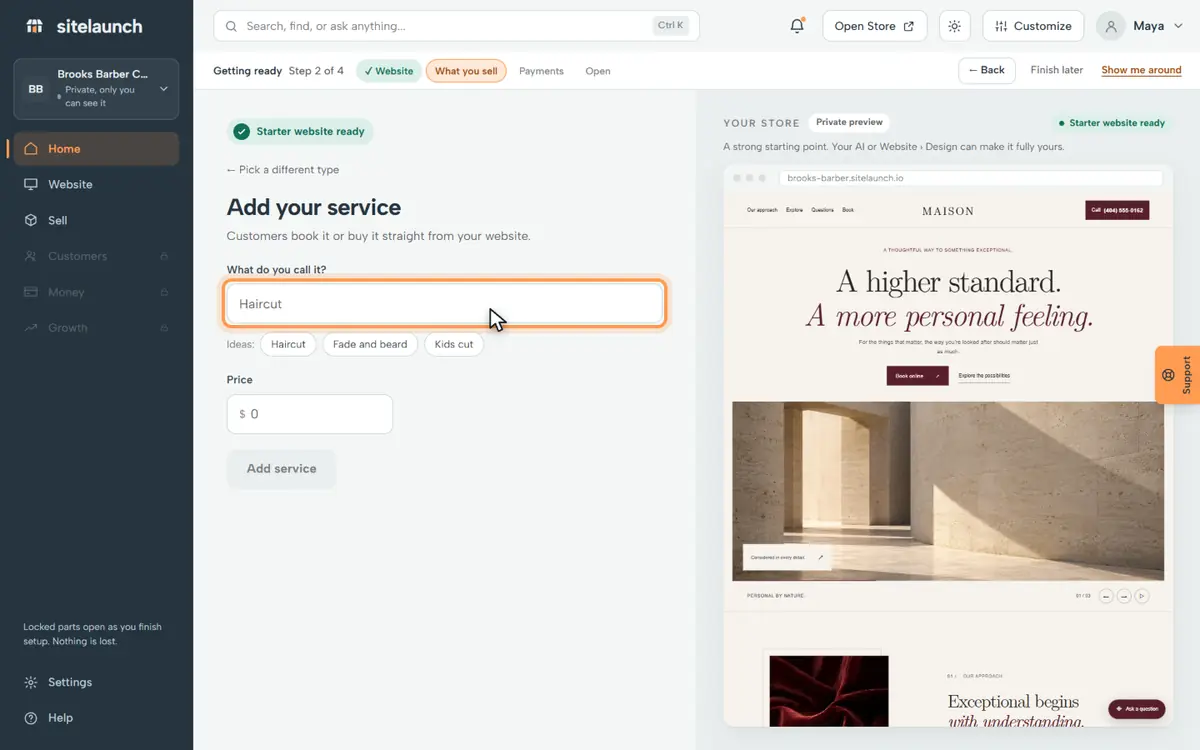Focus the service name input field
Viewport: 1200px width, 750px height.
coord(445,304)
